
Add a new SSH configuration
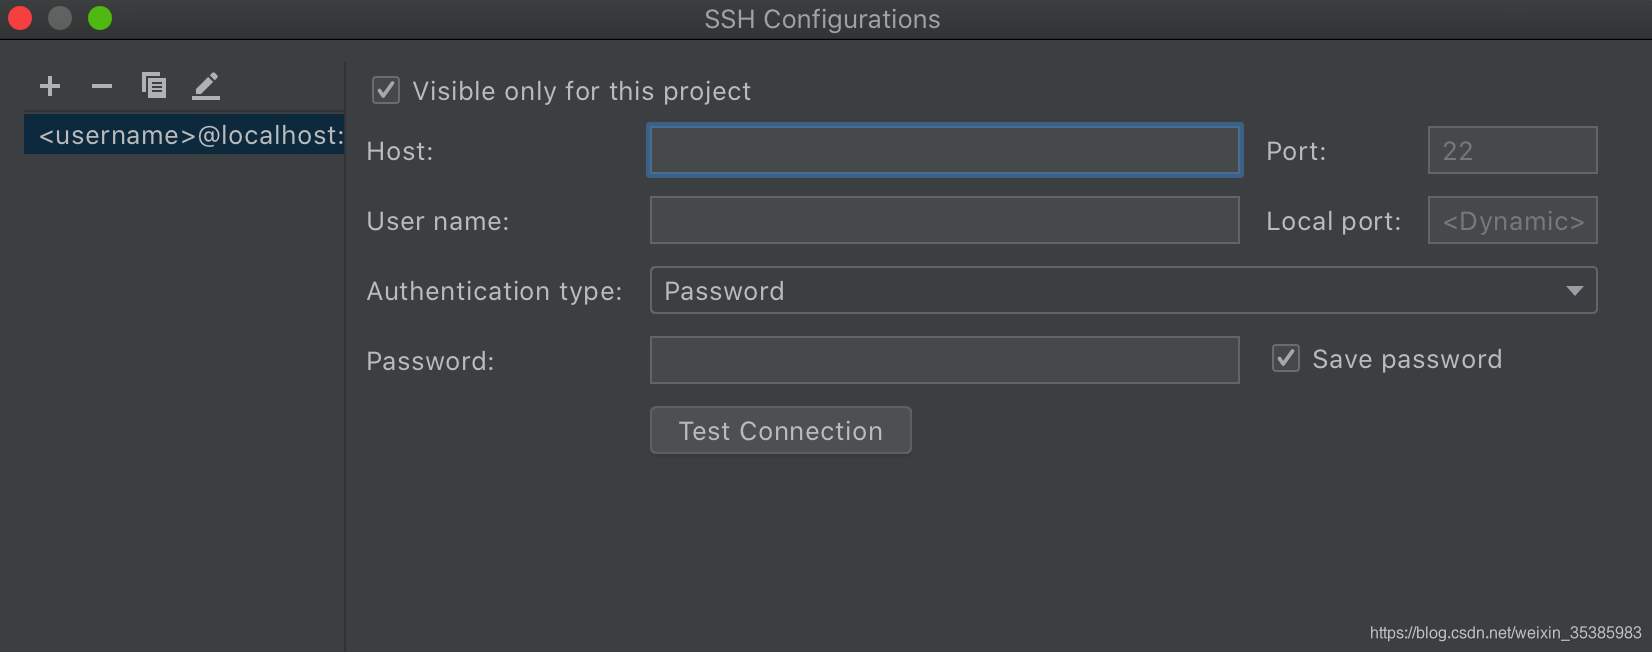pos(50,86)
